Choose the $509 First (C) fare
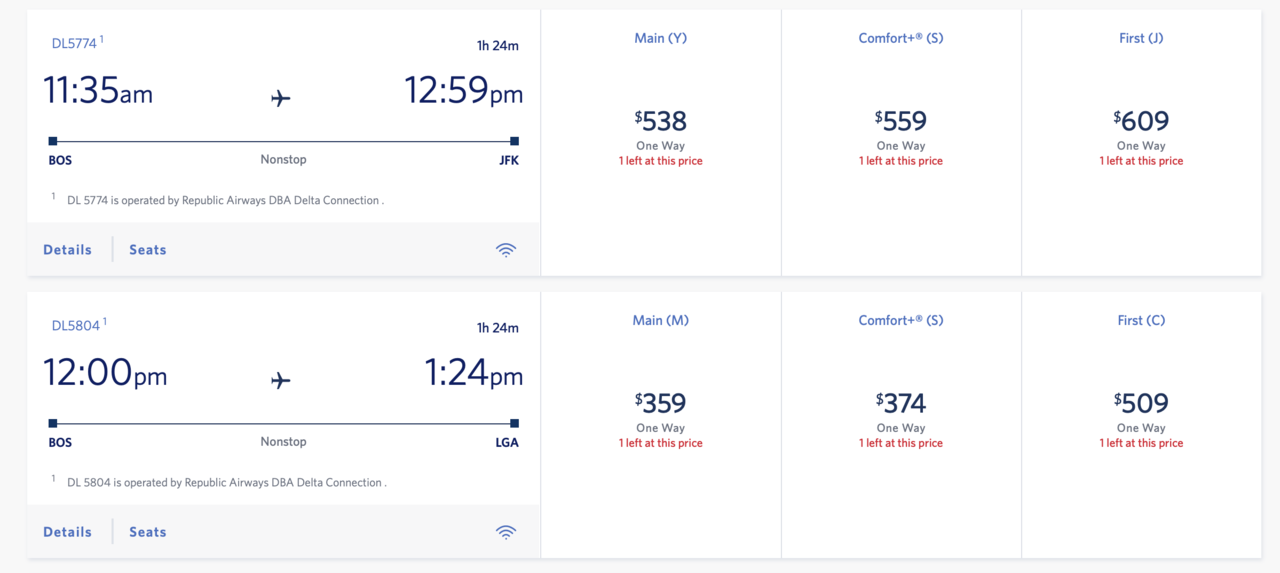The image size is (1280, 573). (x=1141, y=404)
